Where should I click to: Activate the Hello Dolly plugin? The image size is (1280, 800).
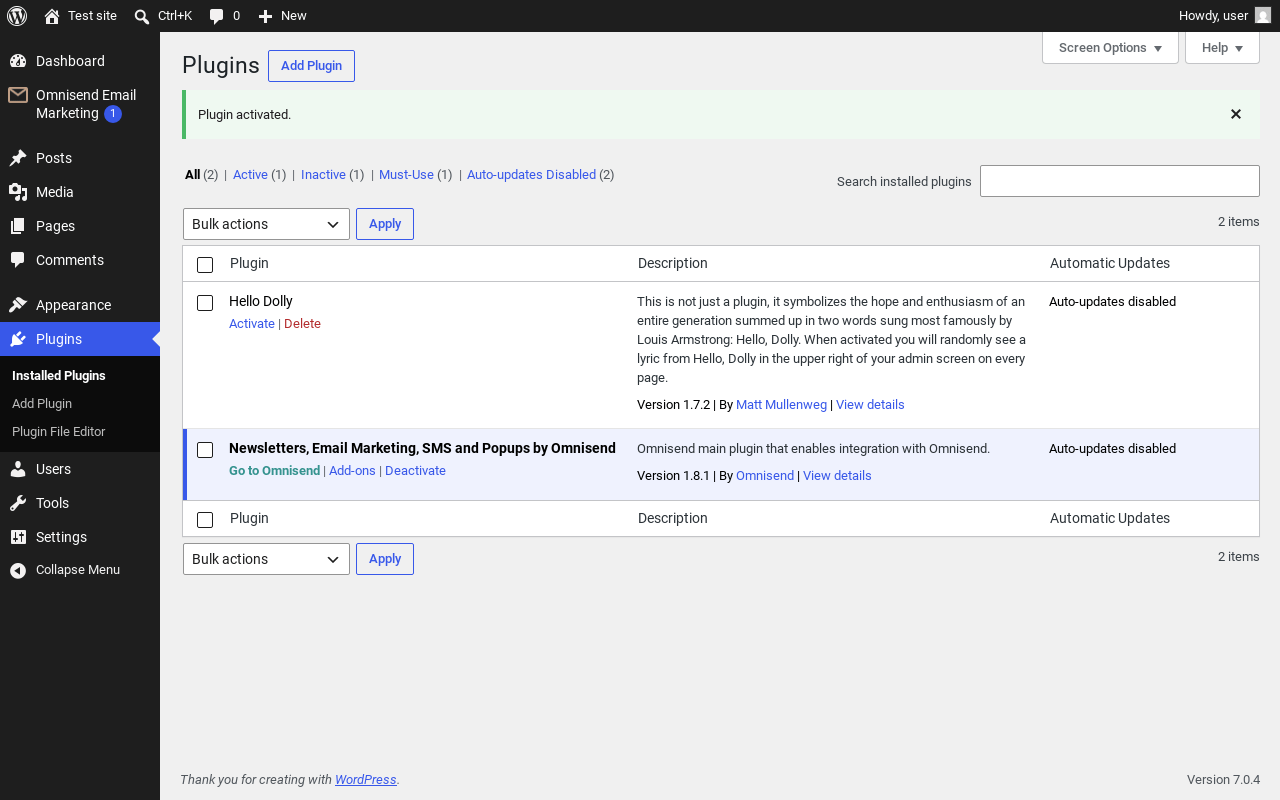click(252, 324)
